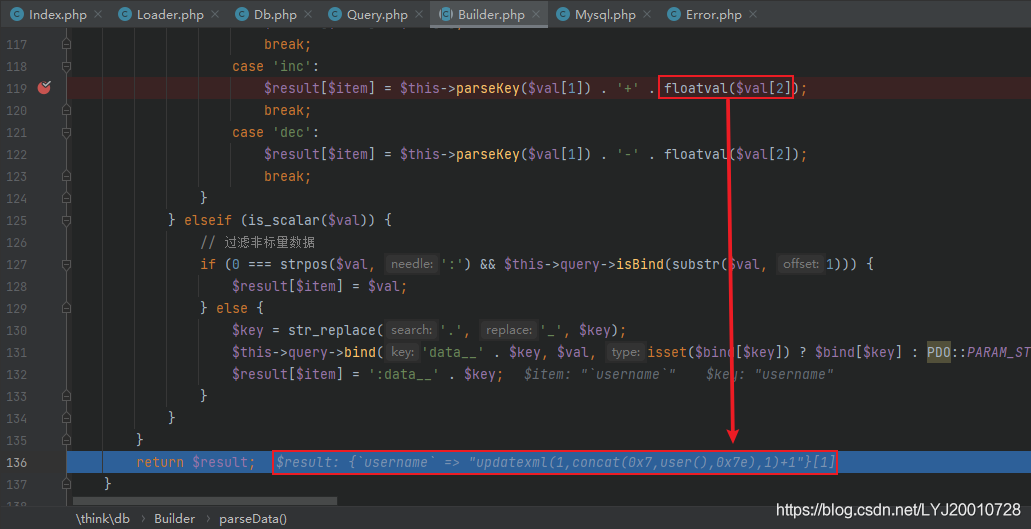
Task: Open the Error.php tab
Action: [711, 14]
